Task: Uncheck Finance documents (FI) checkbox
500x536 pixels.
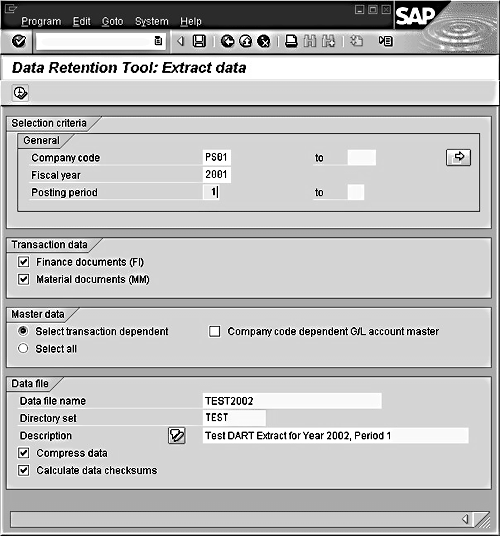Action: coord(23,262)
